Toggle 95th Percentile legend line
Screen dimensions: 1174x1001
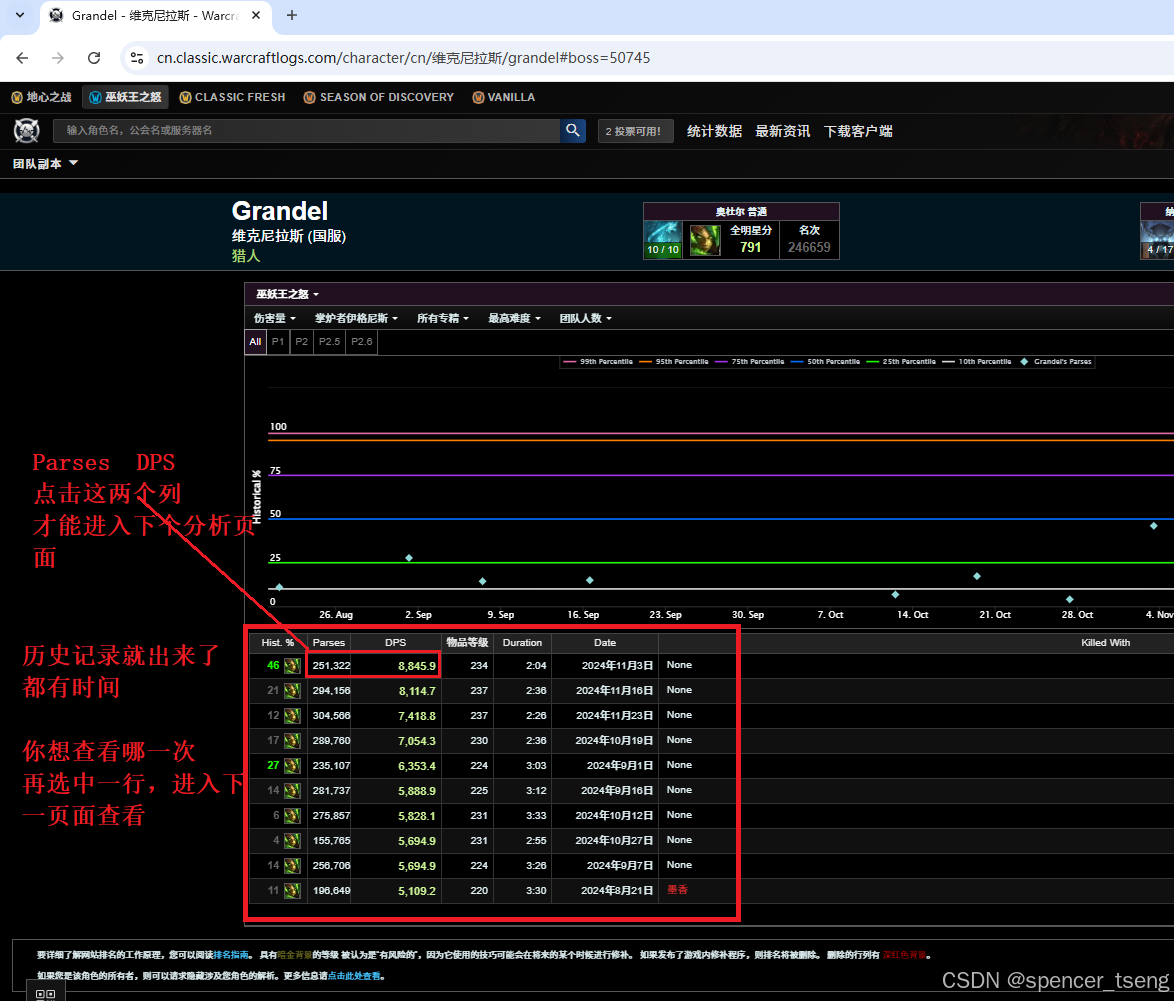click(x=674, y=362)
